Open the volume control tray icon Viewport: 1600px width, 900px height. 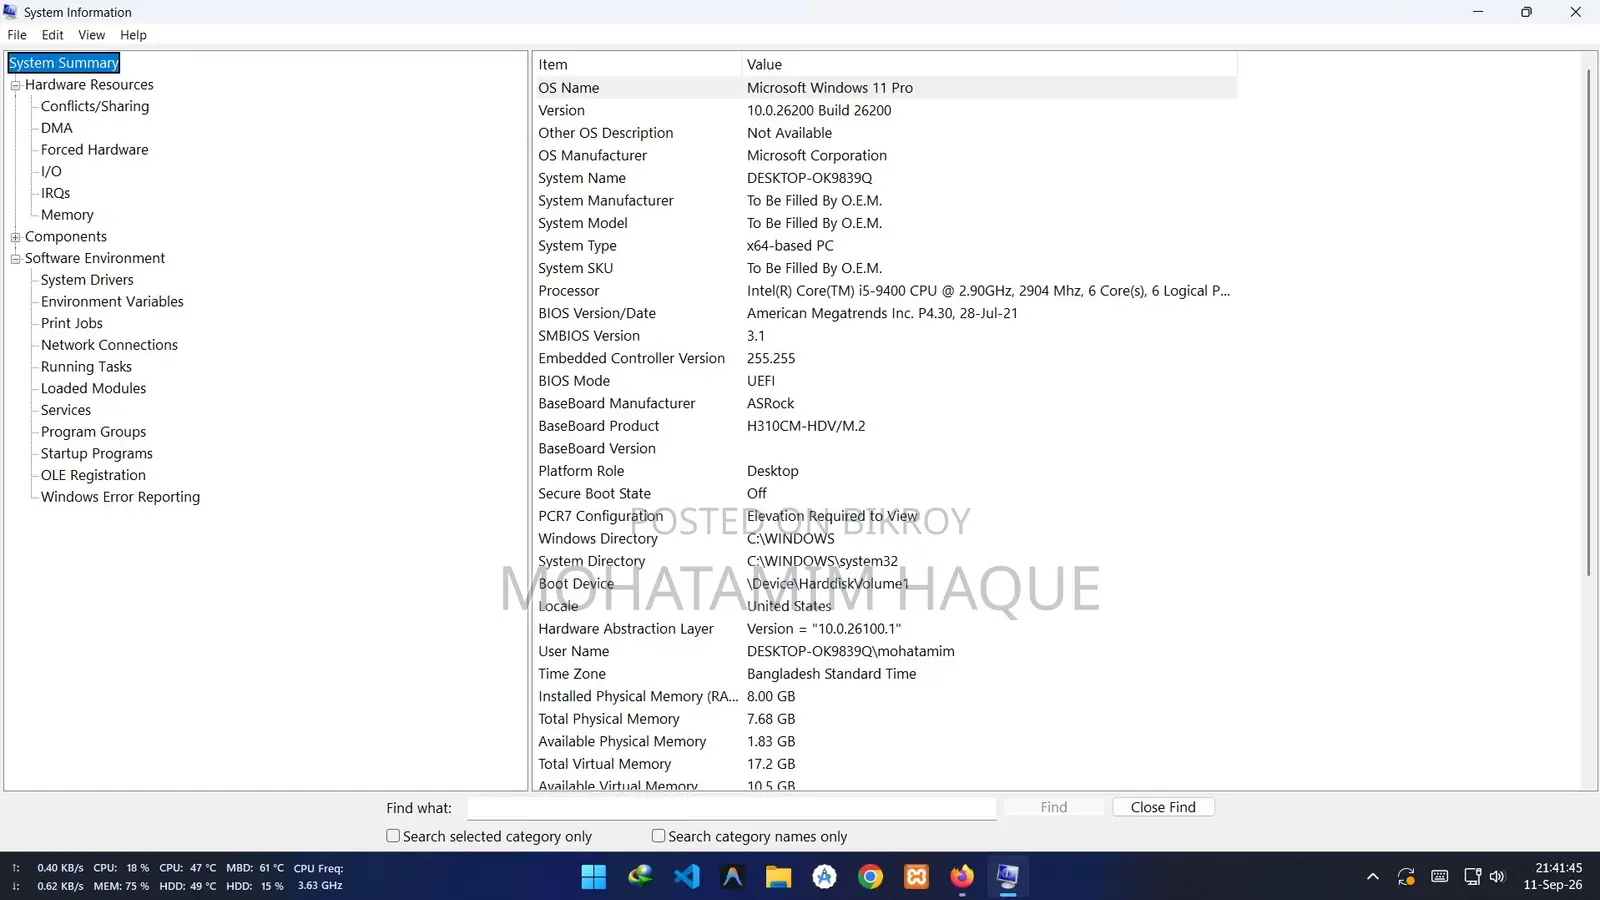[x=1497, y=877]
